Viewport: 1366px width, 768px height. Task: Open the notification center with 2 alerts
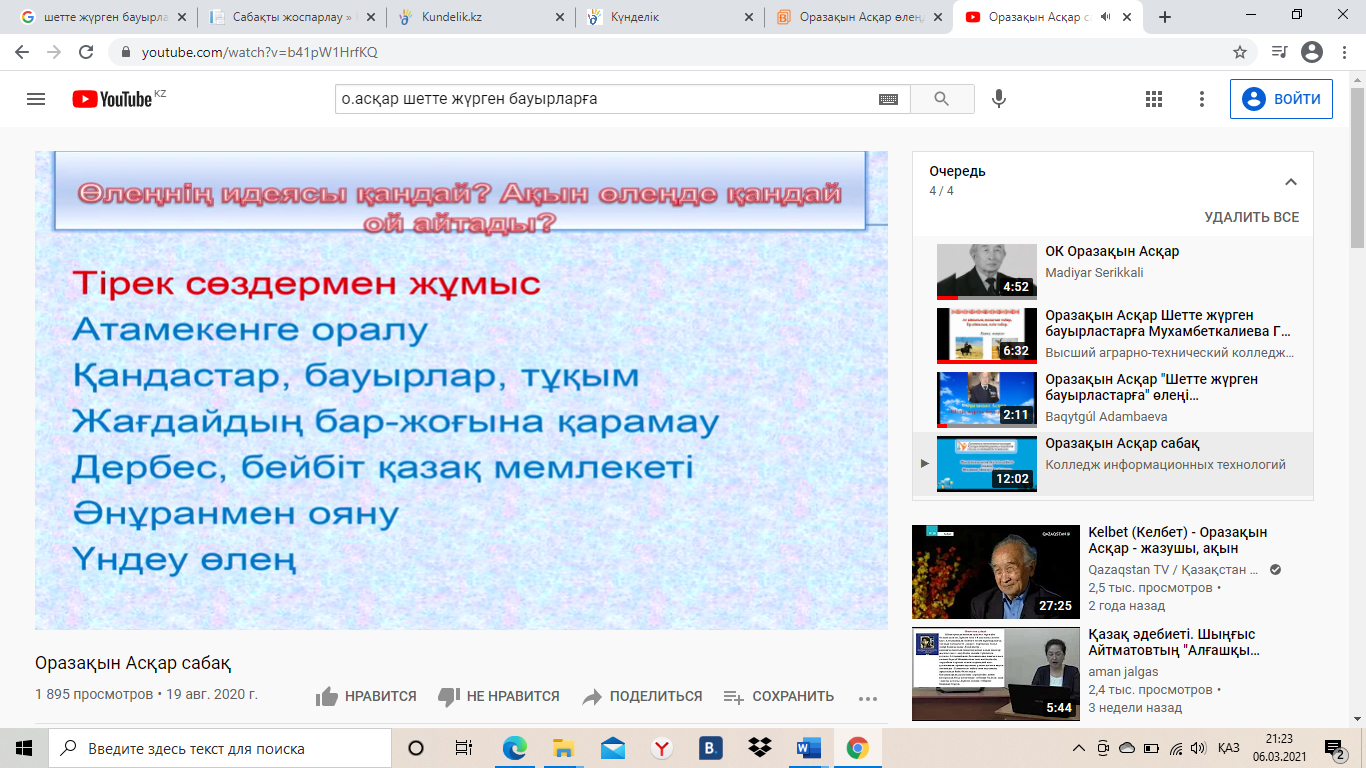(x=1334, y=748)
